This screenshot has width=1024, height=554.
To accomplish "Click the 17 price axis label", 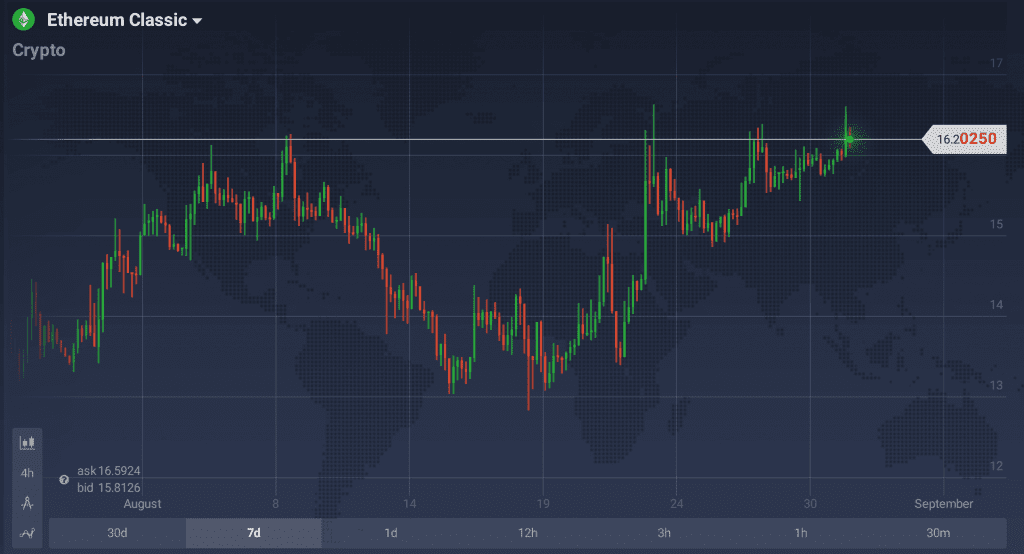I will [x=996, y=63].
